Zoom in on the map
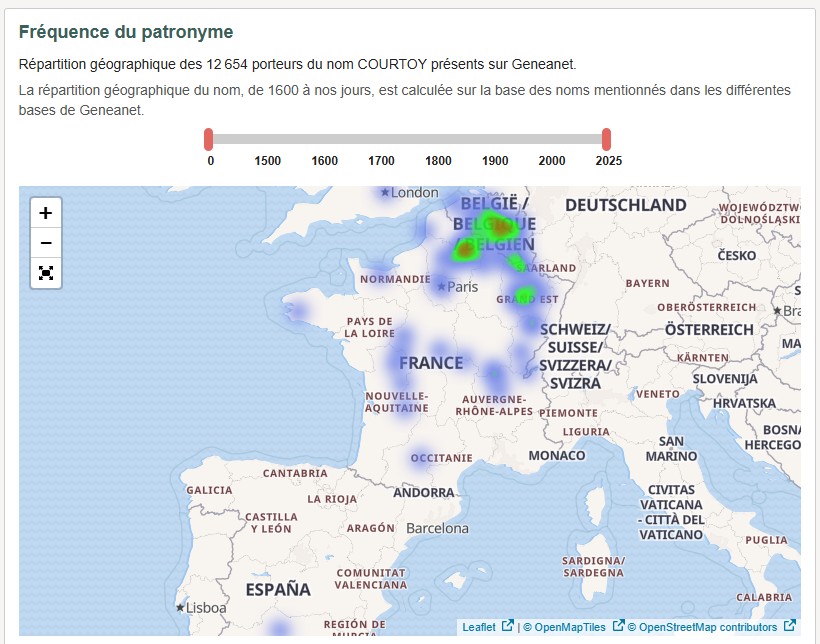This screenshot has height=644, width=820. 44,212
